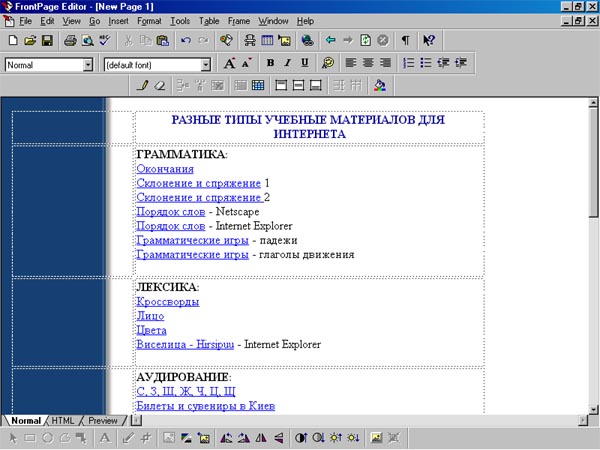Click the Insert Image toolbar icon

pyautogui.click(x=284, y=41)
